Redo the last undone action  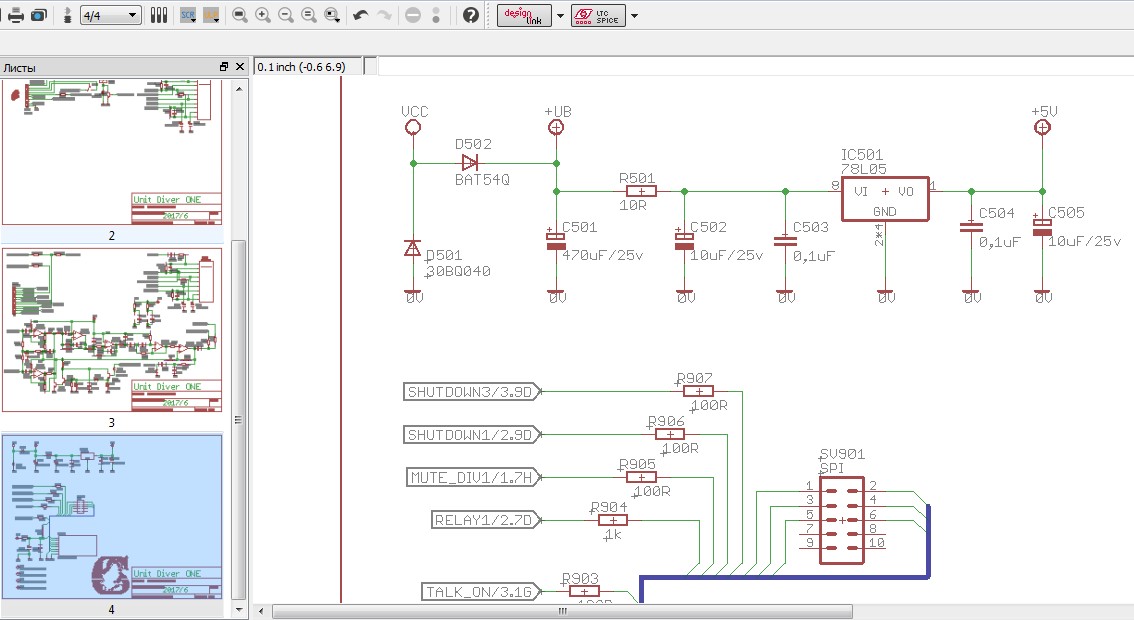point(384,15)
